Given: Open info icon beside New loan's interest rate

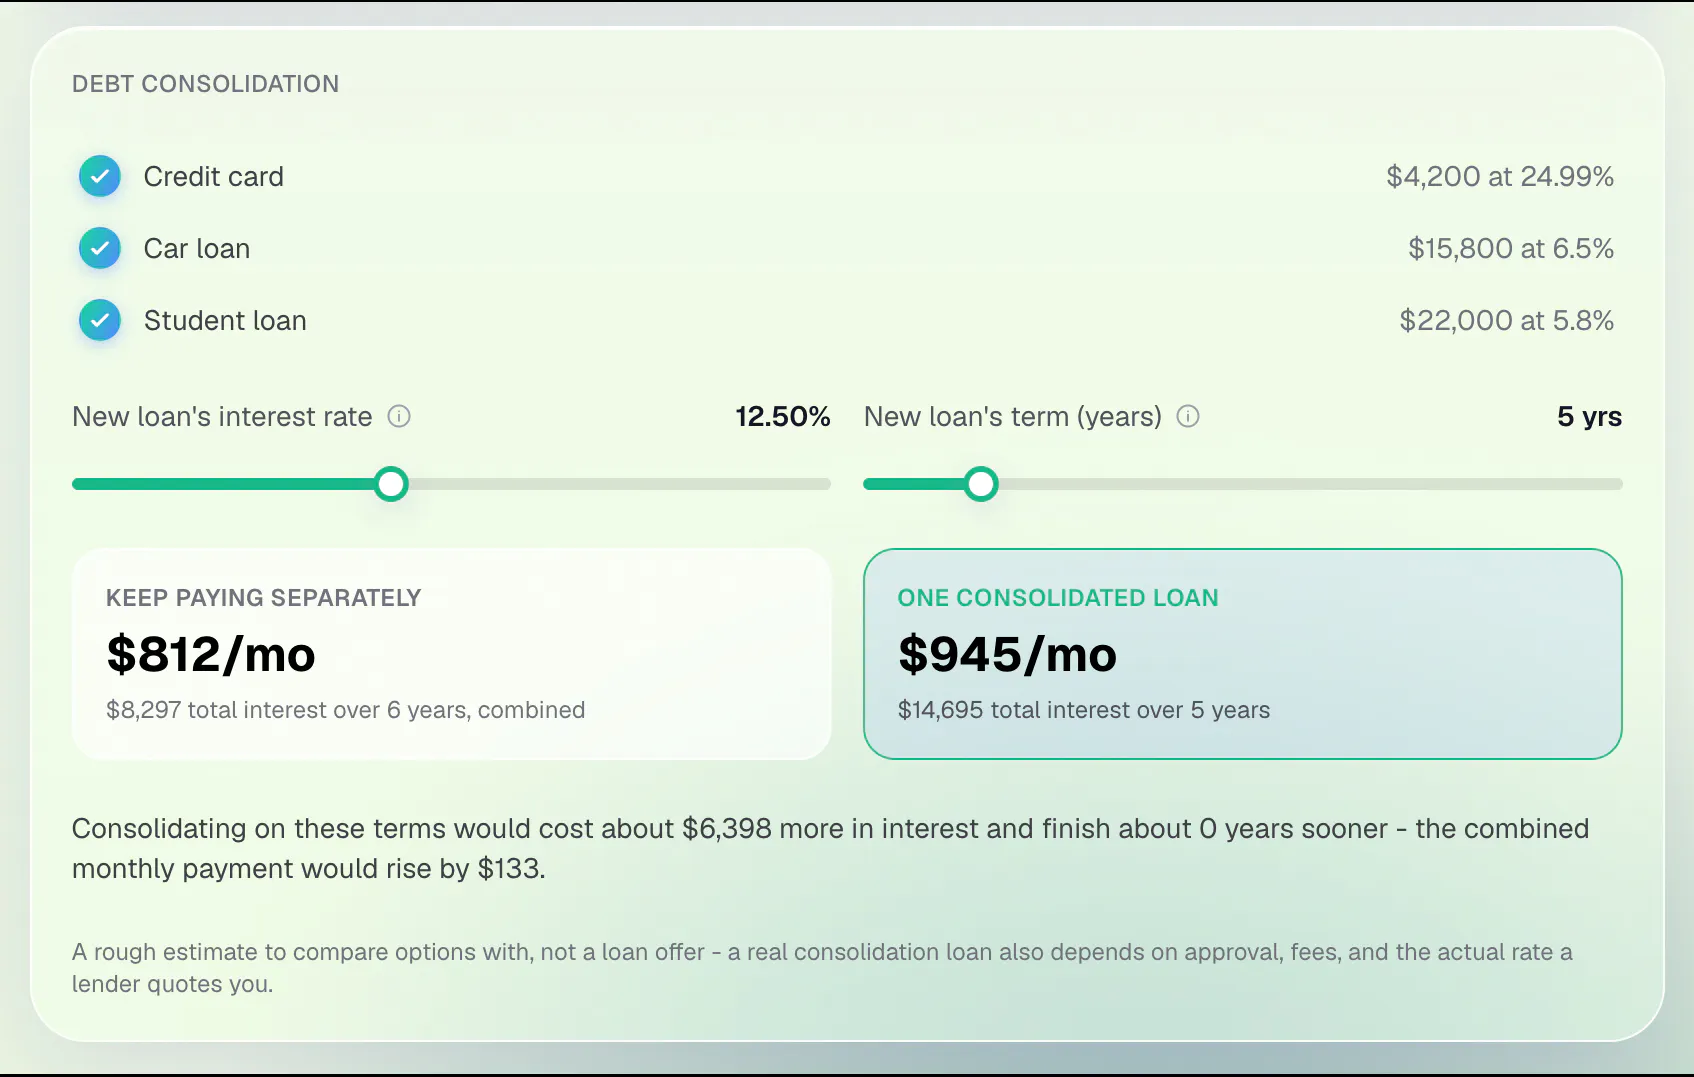Looking at the screenshot, I should [399, 416].
